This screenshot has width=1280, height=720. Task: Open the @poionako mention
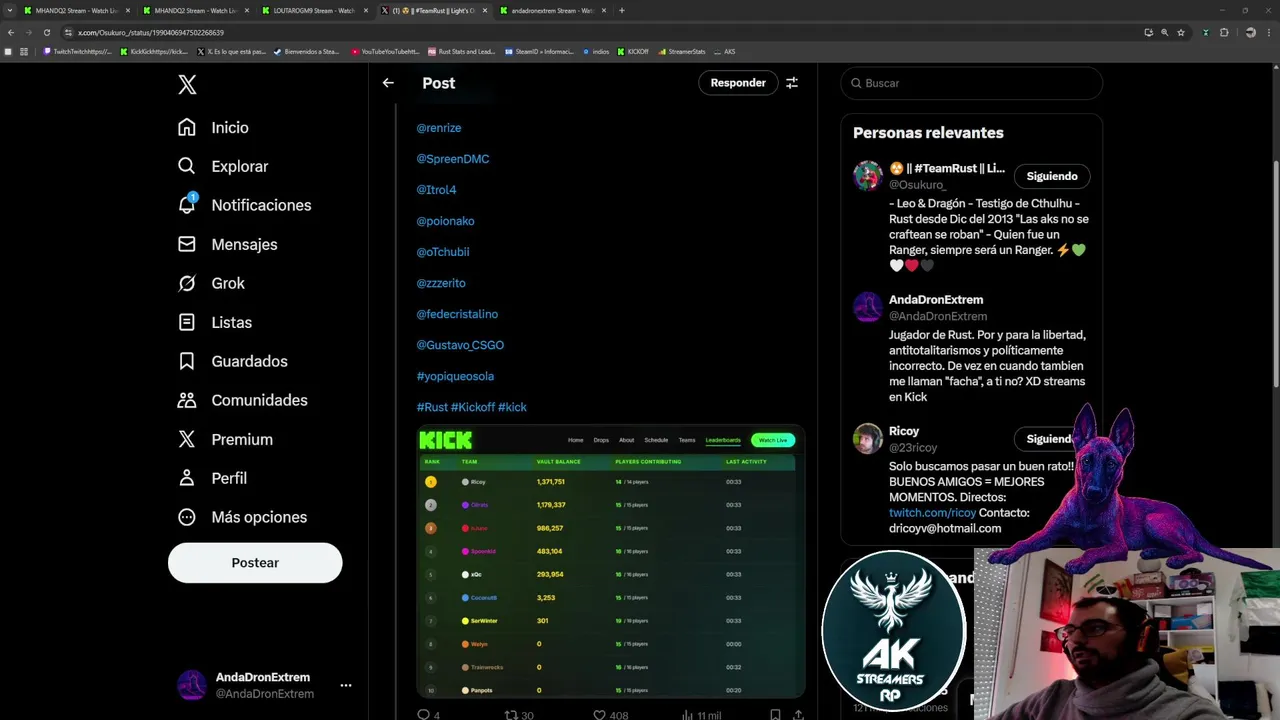coord(446,221)
